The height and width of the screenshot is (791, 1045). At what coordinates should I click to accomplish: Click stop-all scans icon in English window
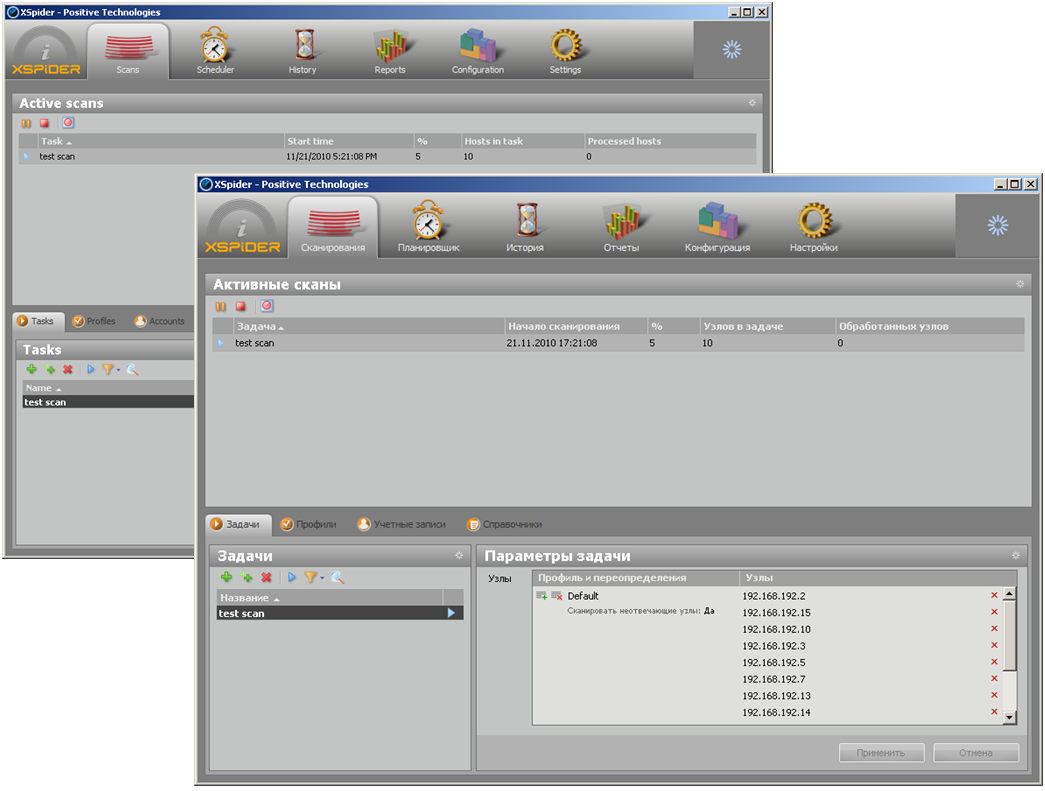point(68,123)
